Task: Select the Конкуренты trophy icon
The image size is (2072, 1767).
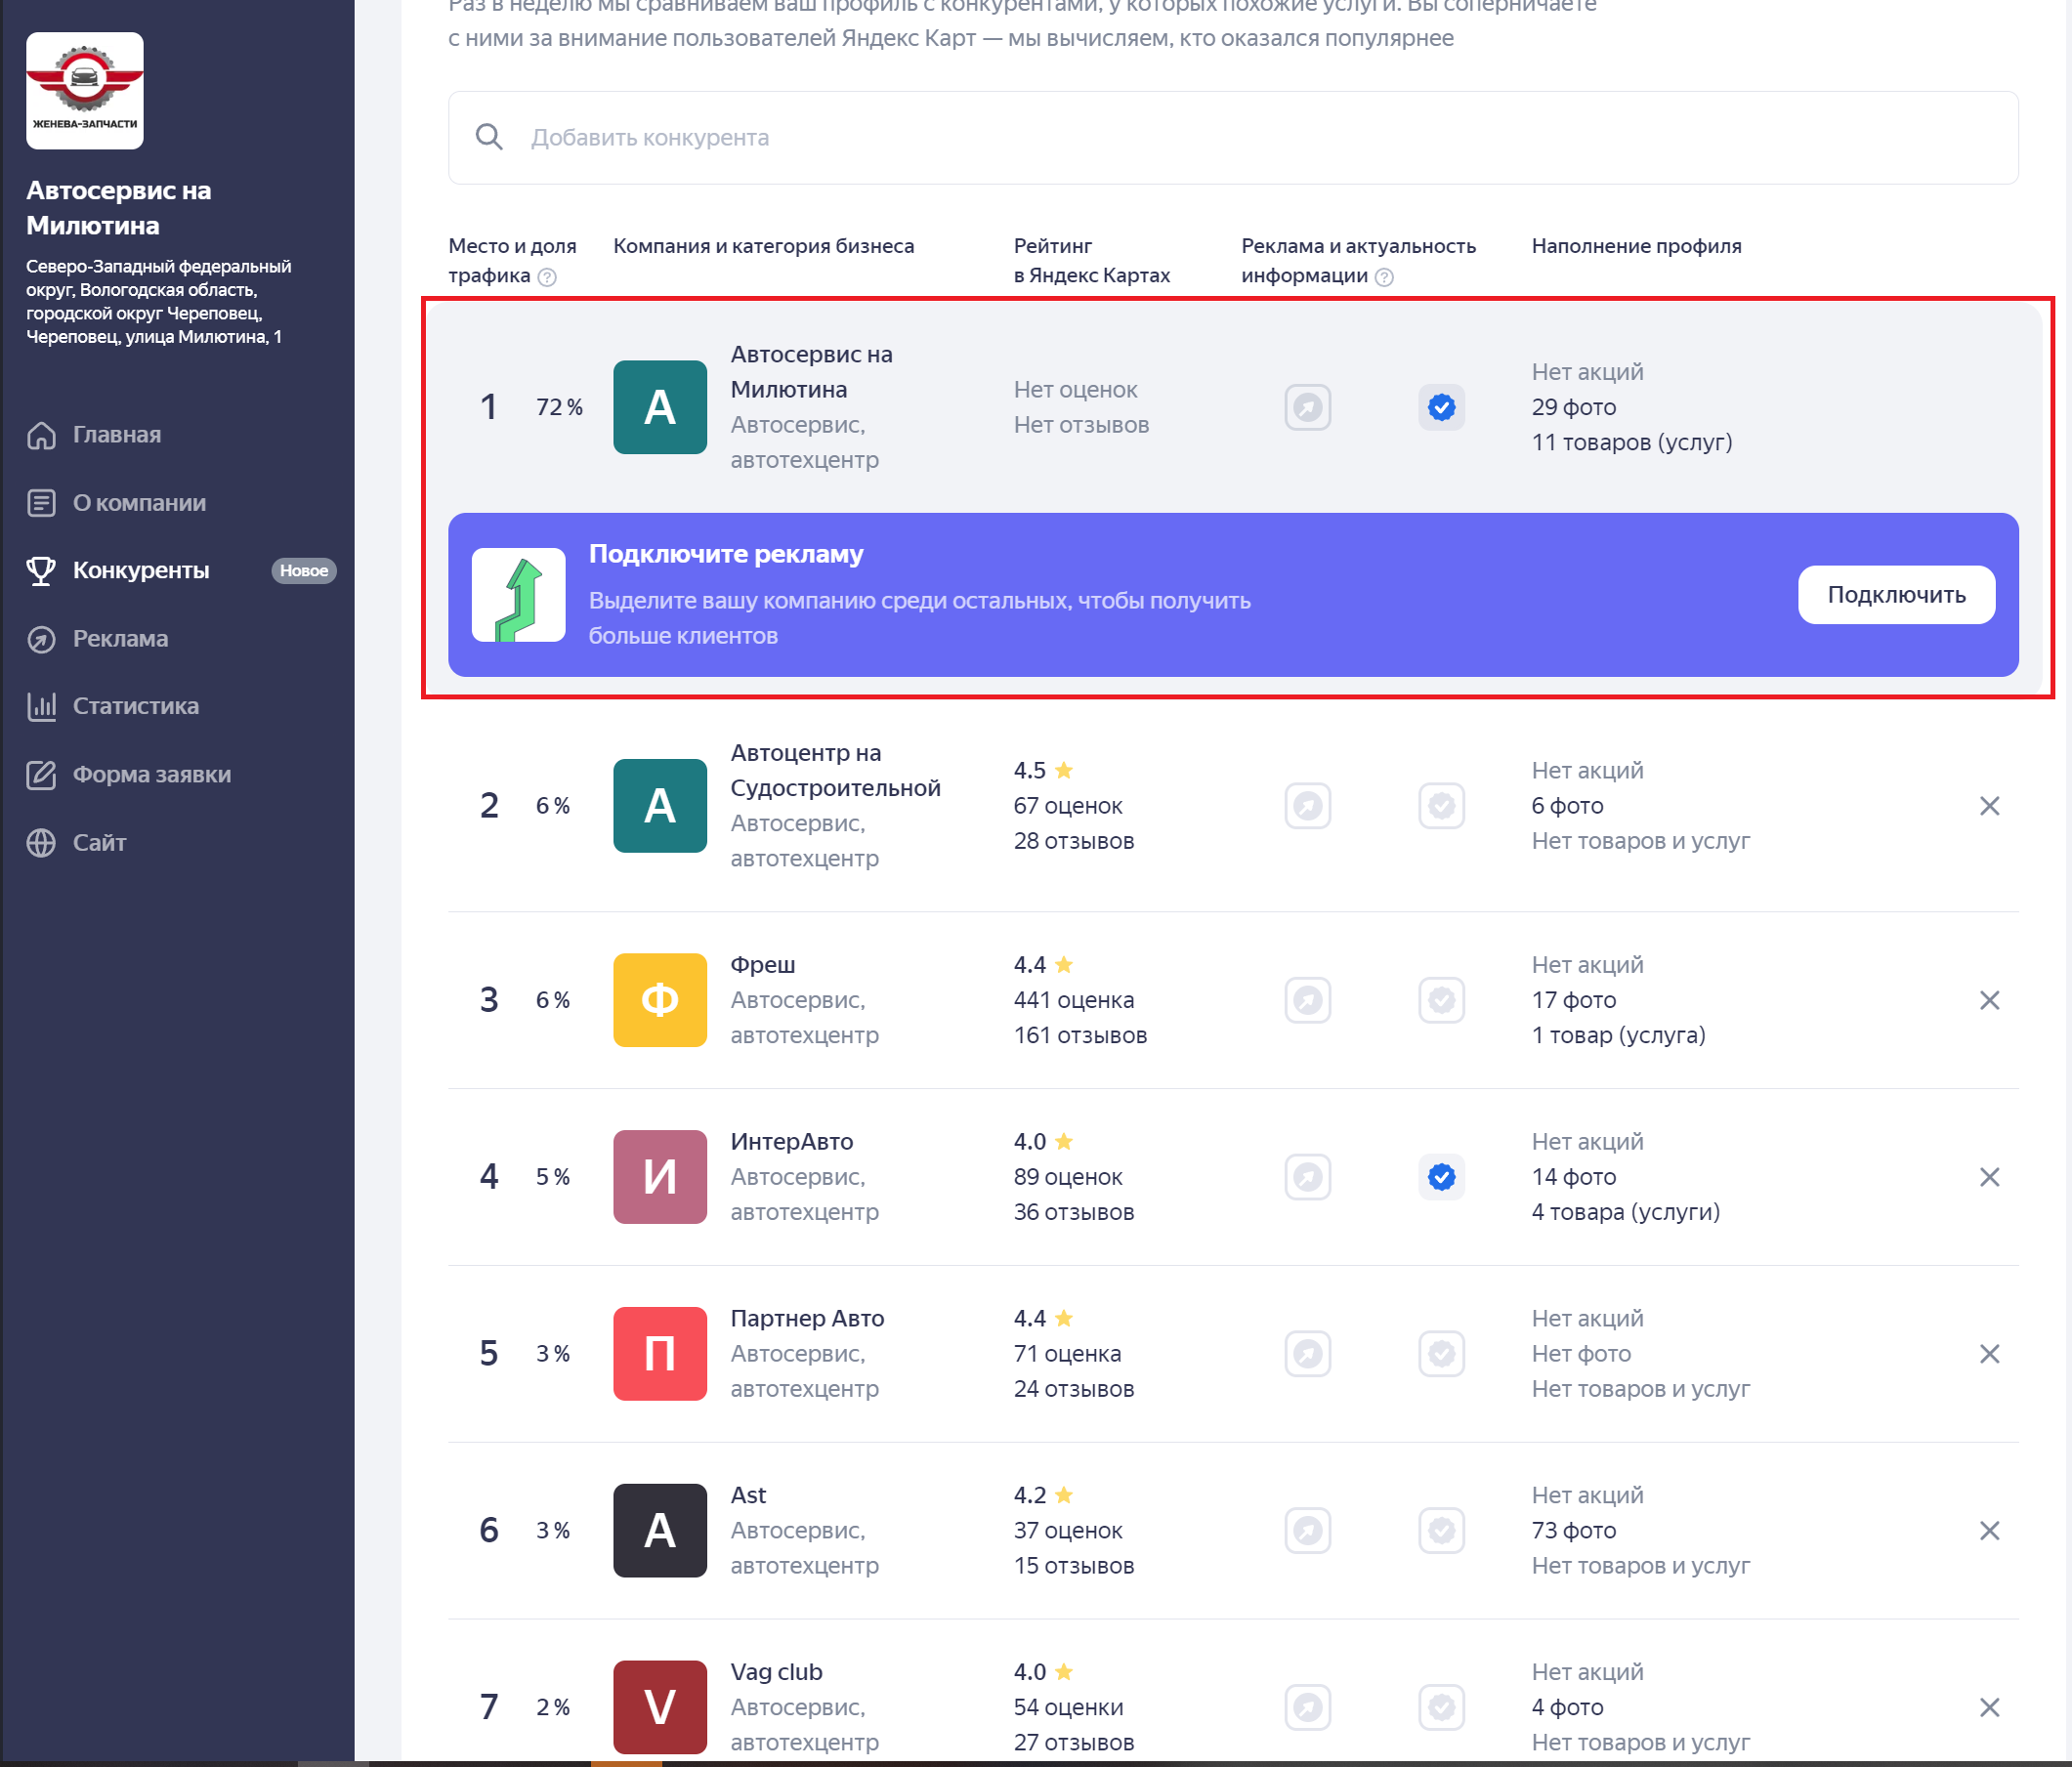Action: tap(41, 571)
